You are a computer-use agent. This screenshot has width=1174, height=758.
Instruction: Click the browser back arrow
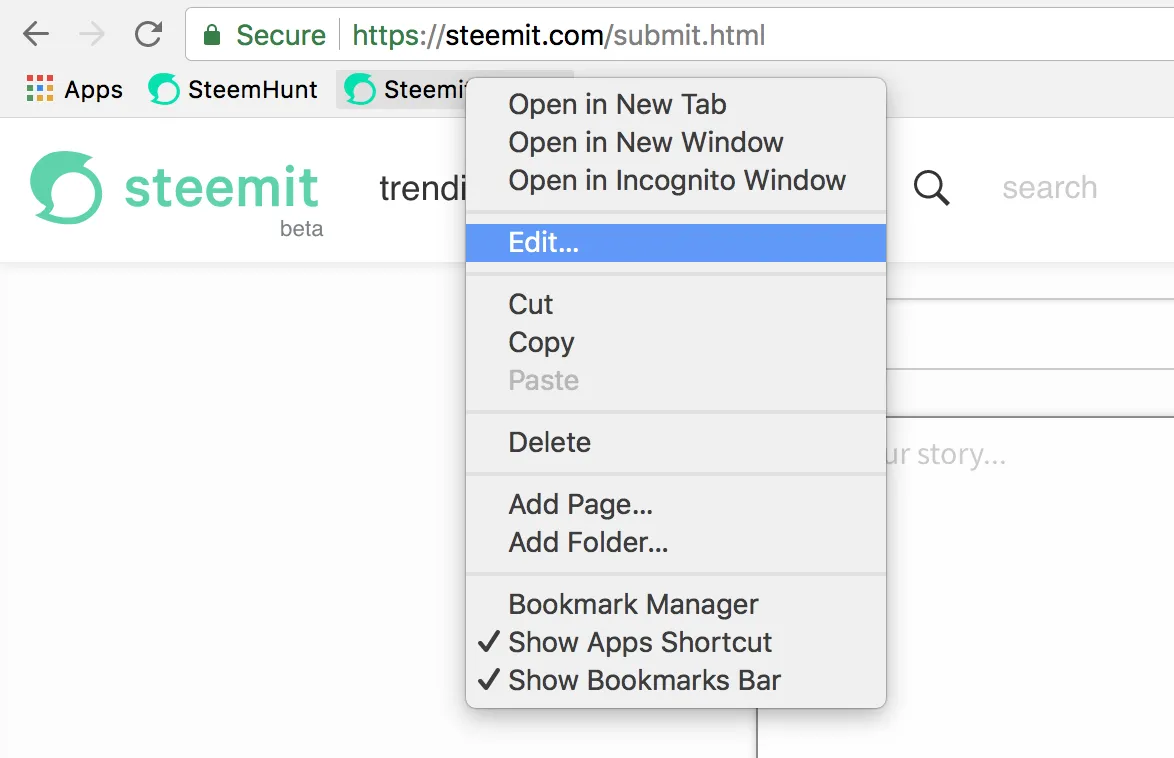pos(35,34)
